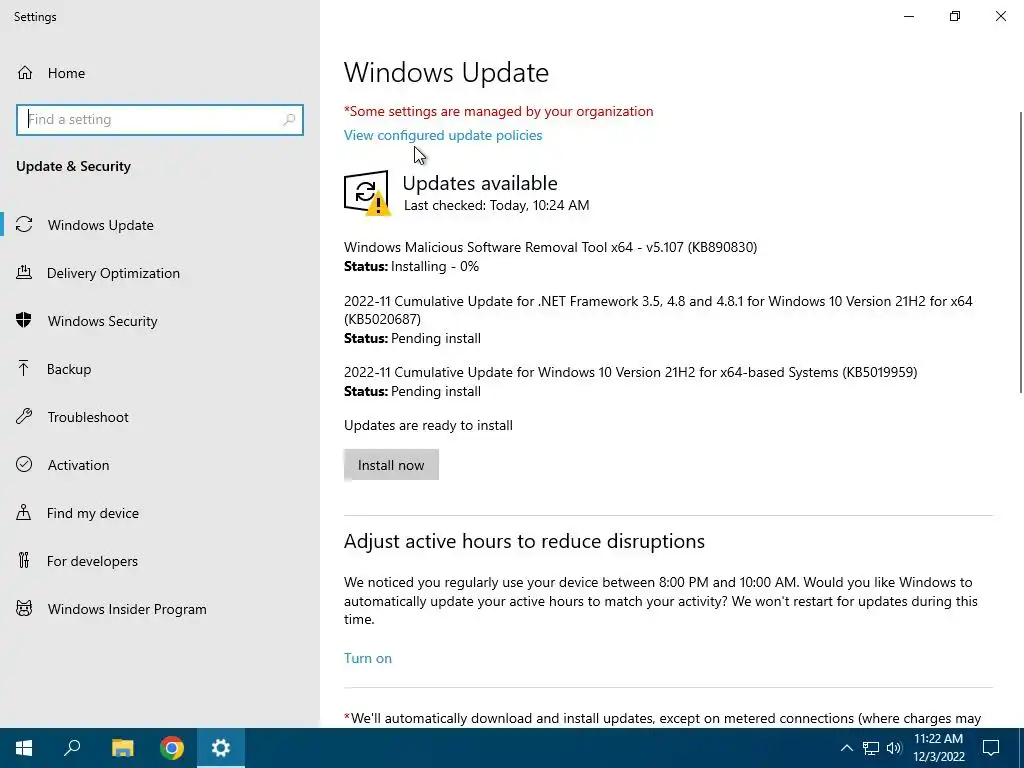Focus the Find a setting search field
The image size is (1024, 768).
point(160,120)
